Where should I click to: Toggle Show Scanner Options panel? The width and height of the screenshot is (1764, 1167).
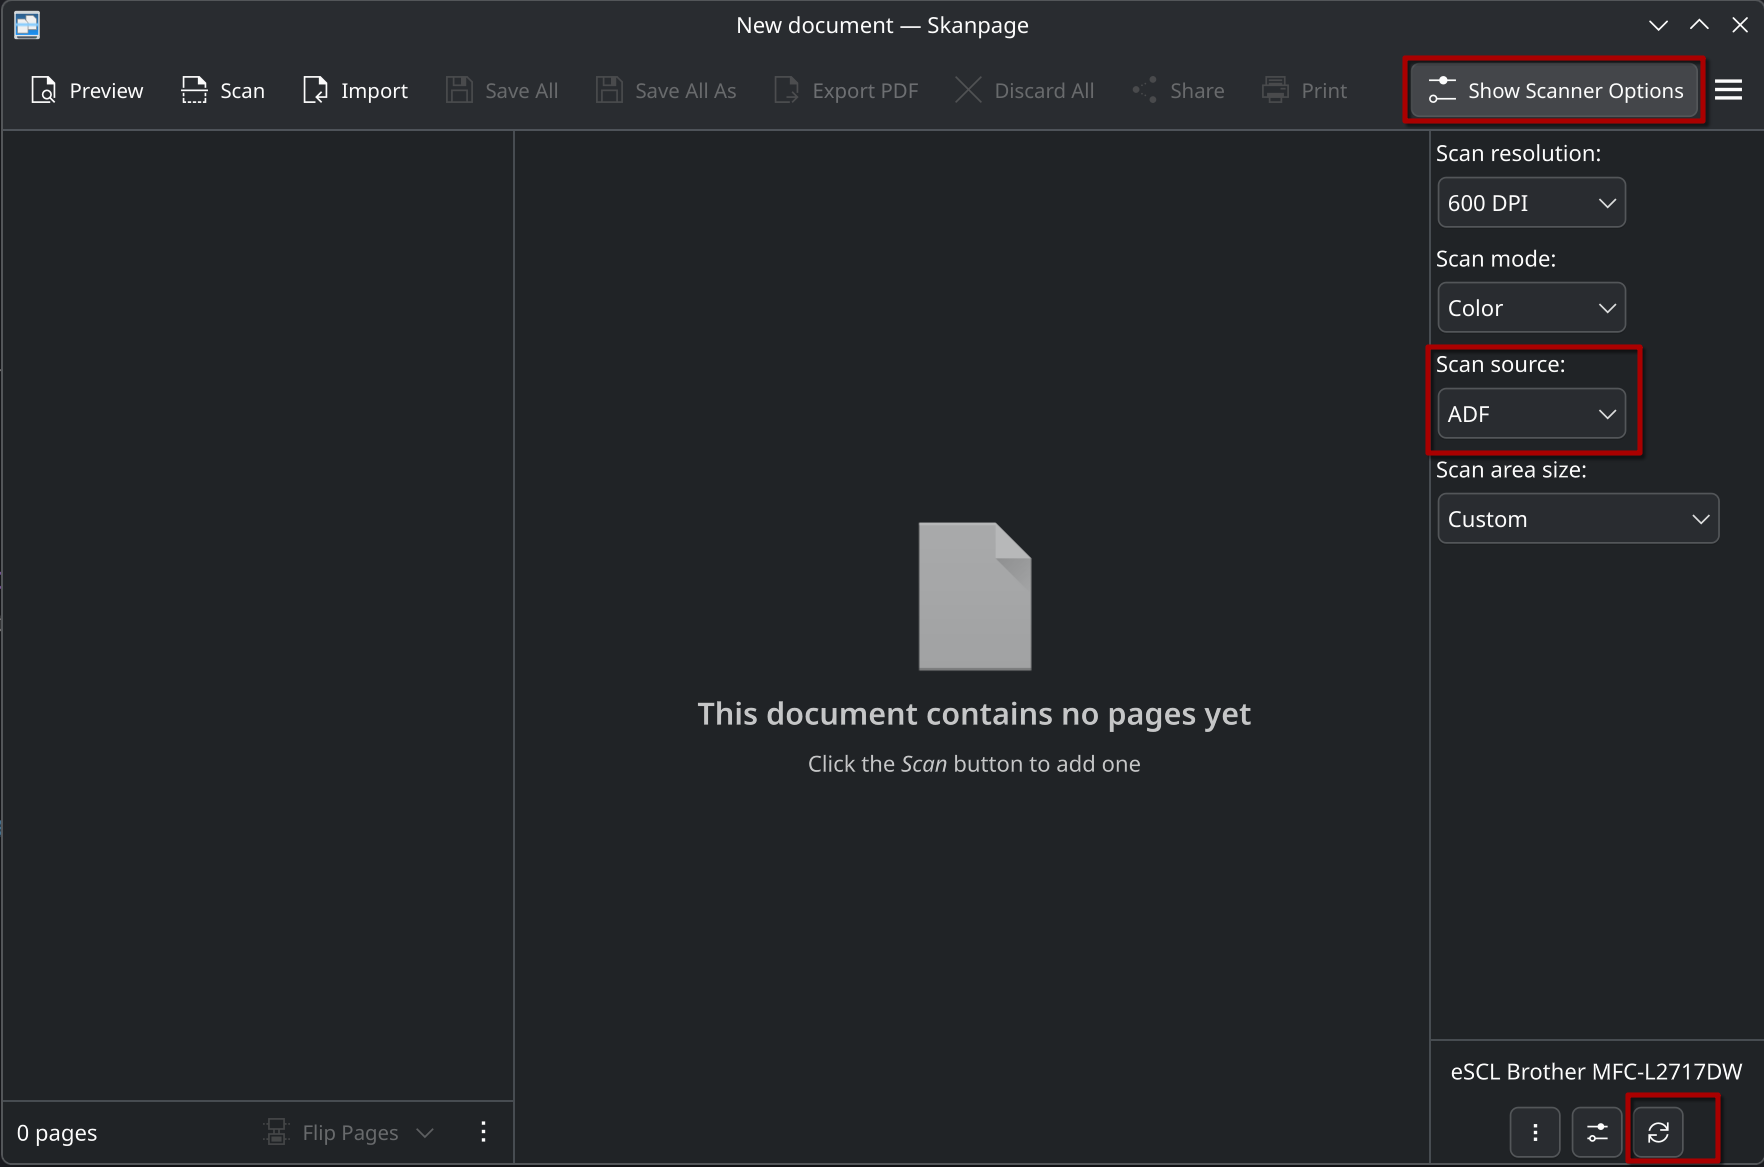1555,91
